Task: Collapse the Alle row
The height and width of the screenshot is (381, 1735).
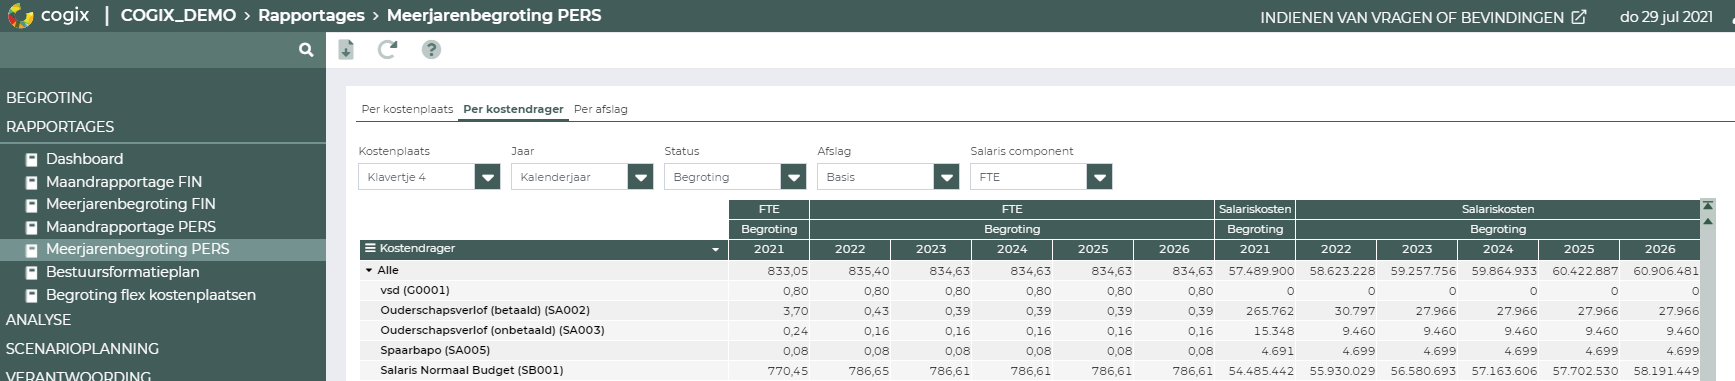Action: point(369,270)
